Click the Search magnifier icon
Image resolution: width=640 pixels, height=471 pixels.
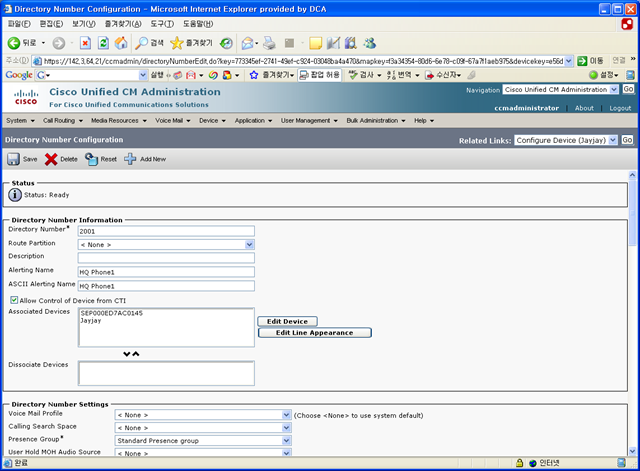pos(141,43)
